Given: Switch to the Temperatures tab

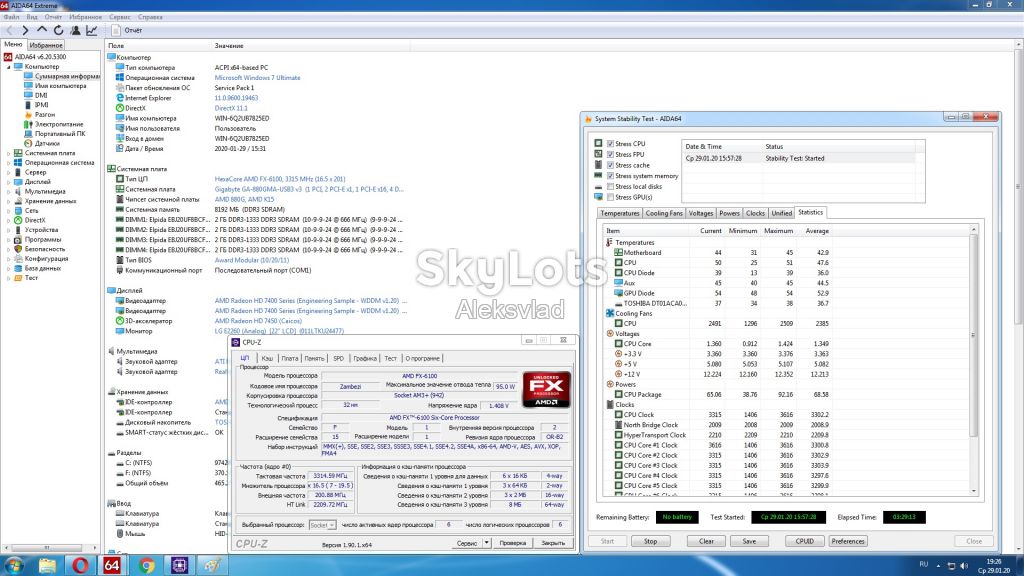Looking at the screenshot, I should pyautogui.click(x=620, y=214).
